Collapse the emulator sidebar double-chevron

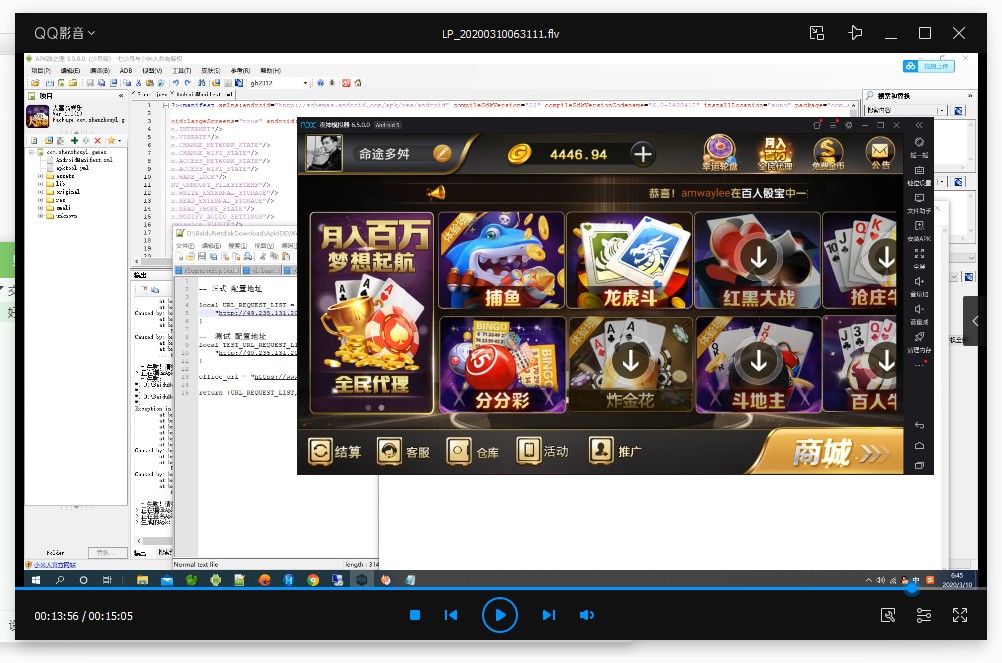[x=920, y=125]
